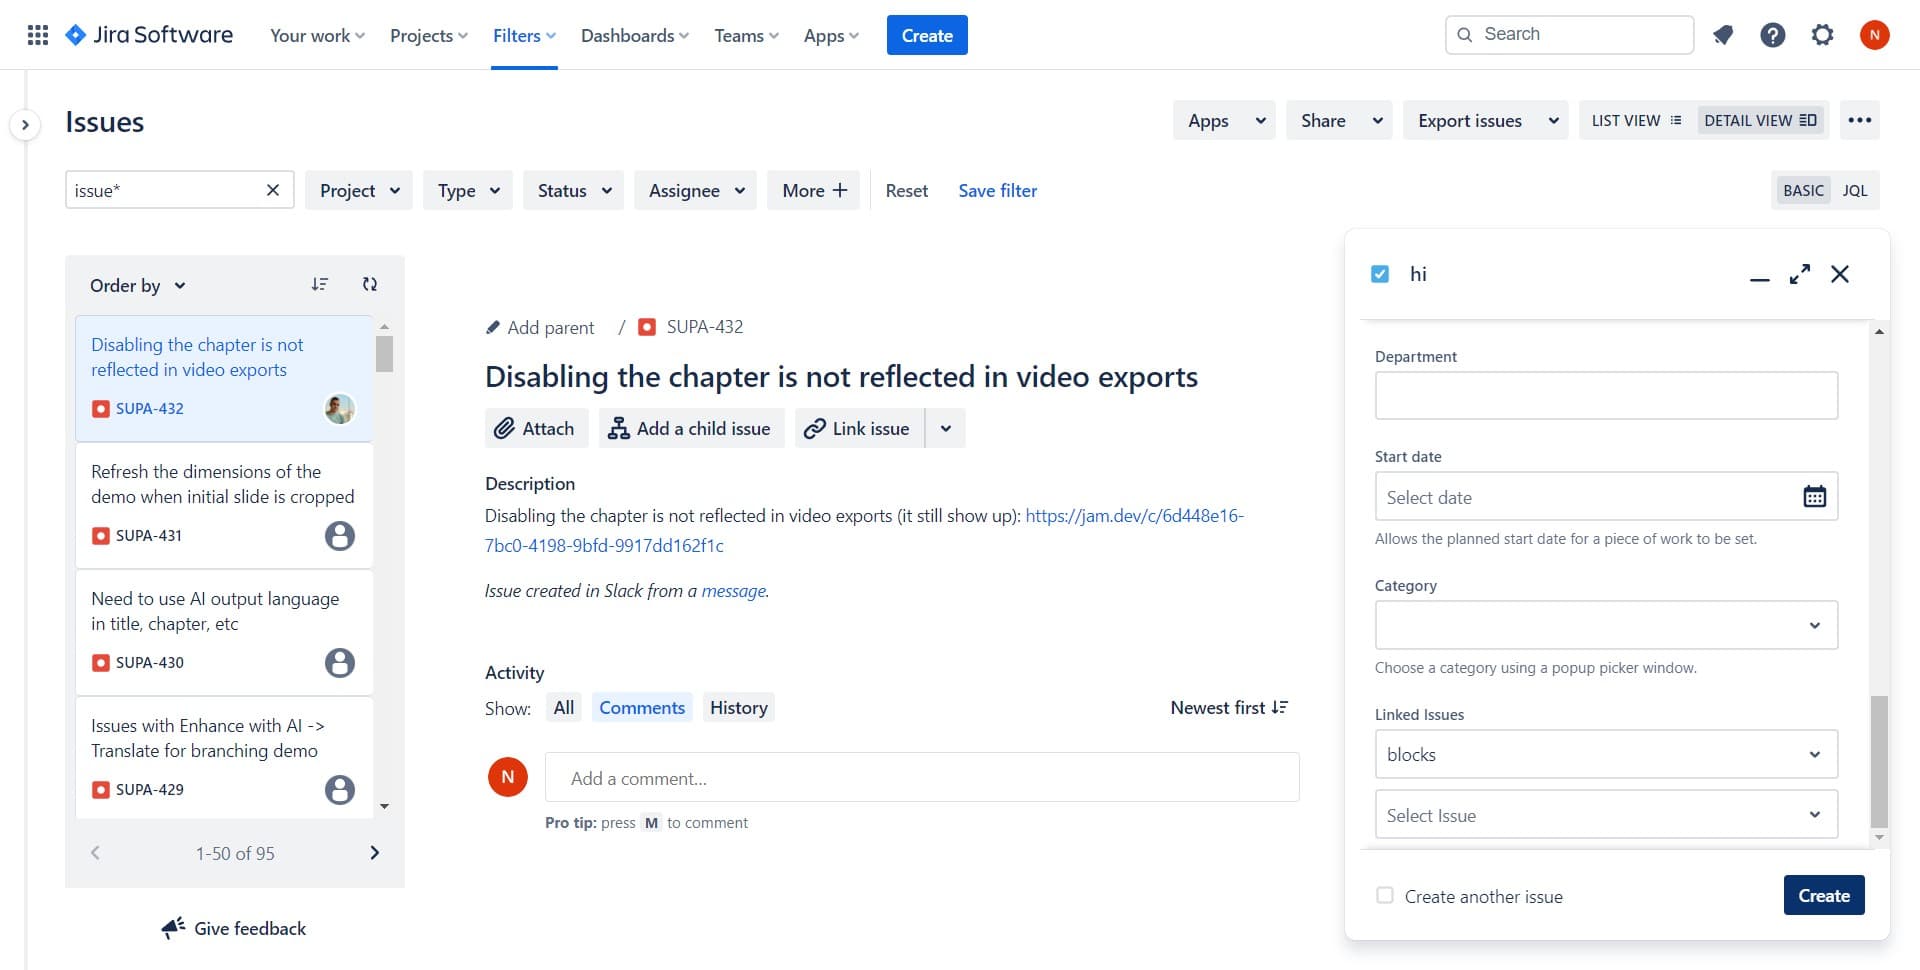
Task: Open the Status filter dropdown
Action: [572, 190]
